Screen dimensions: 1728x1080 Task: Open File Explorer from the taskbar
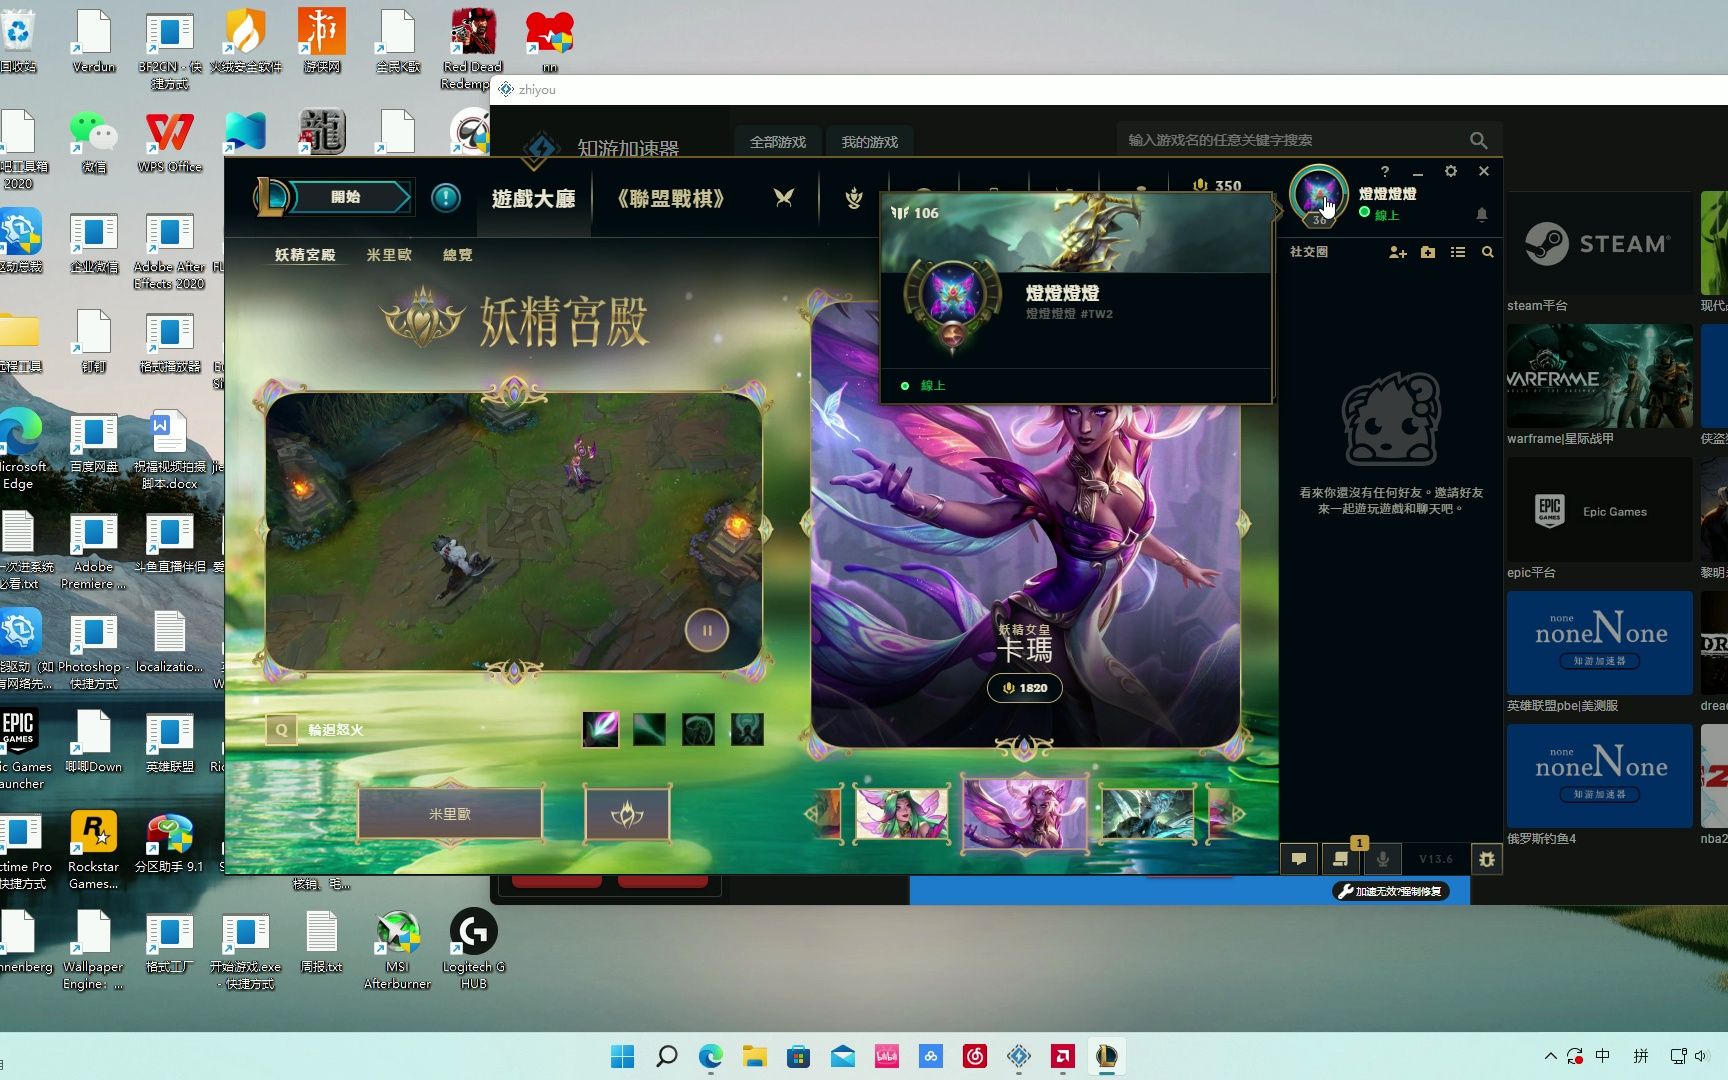pyautogui.click(x=754, y=1056)
